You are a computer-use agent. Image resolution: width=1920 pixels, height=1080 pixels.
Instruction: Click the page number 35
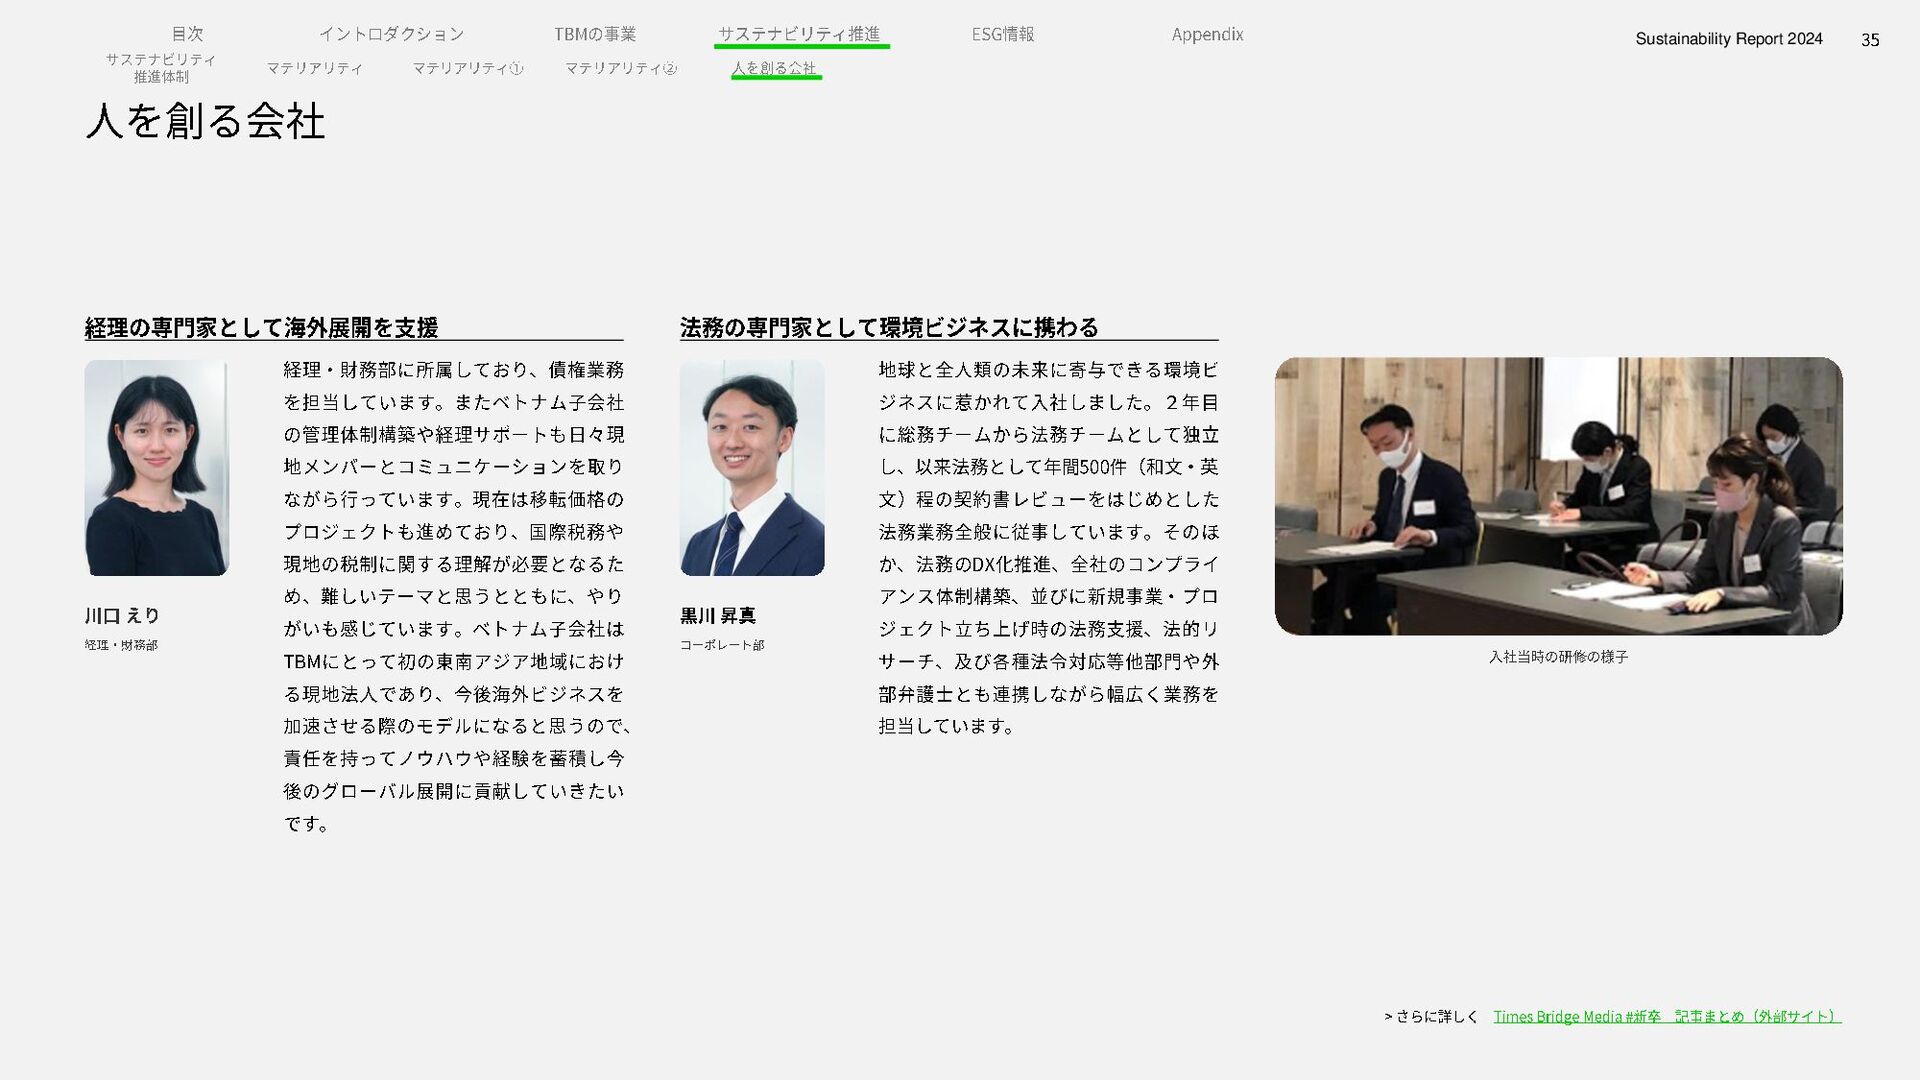point(1869,40)
